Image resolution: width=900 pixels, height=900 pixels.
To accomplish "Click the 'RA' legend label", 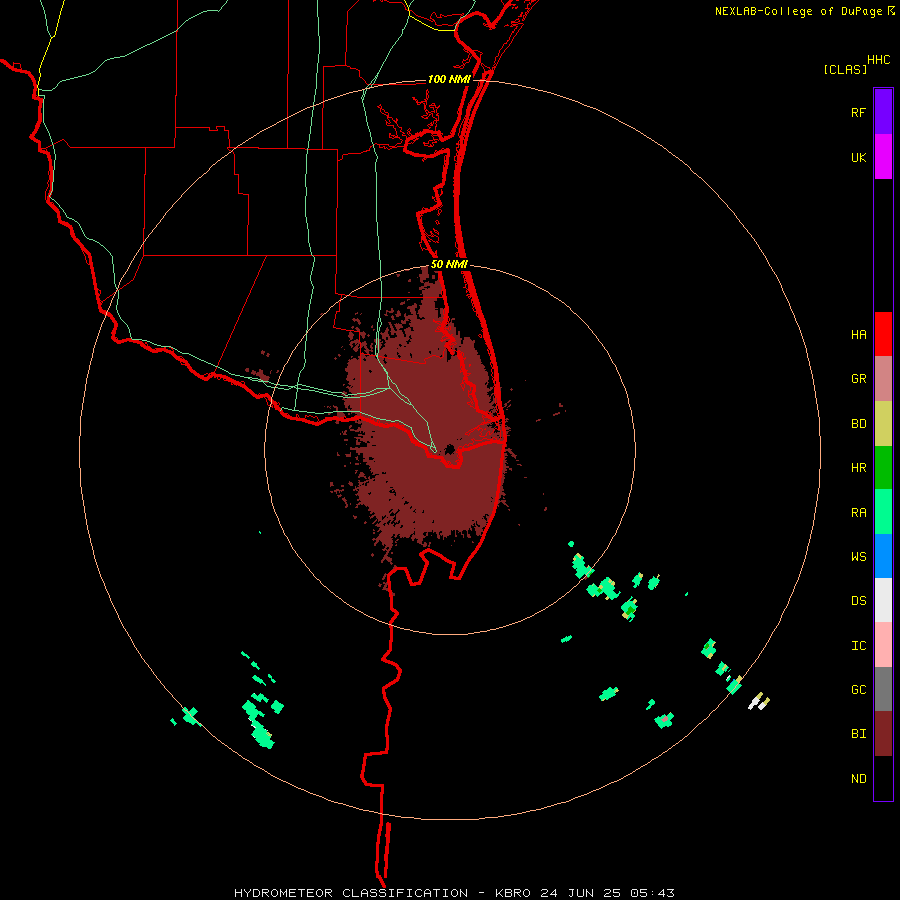I will [x=858, y=513].
